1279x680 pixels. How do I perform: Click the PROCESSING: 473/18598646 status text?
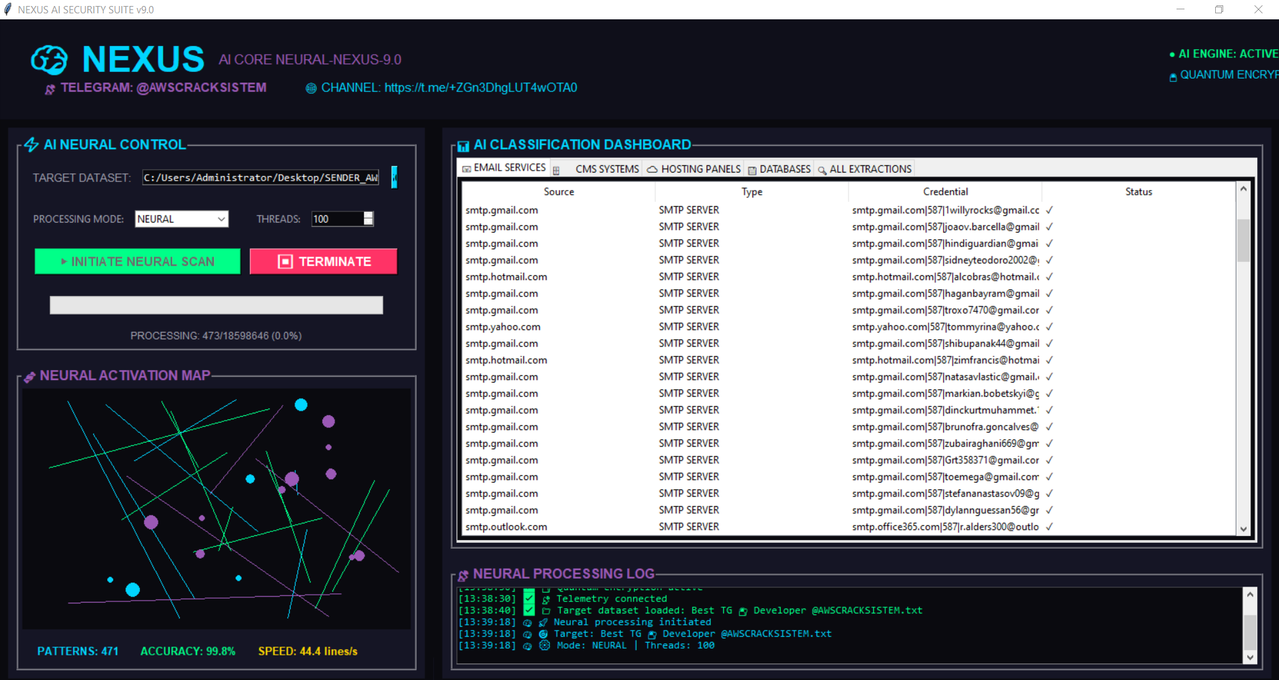(216, 336)
